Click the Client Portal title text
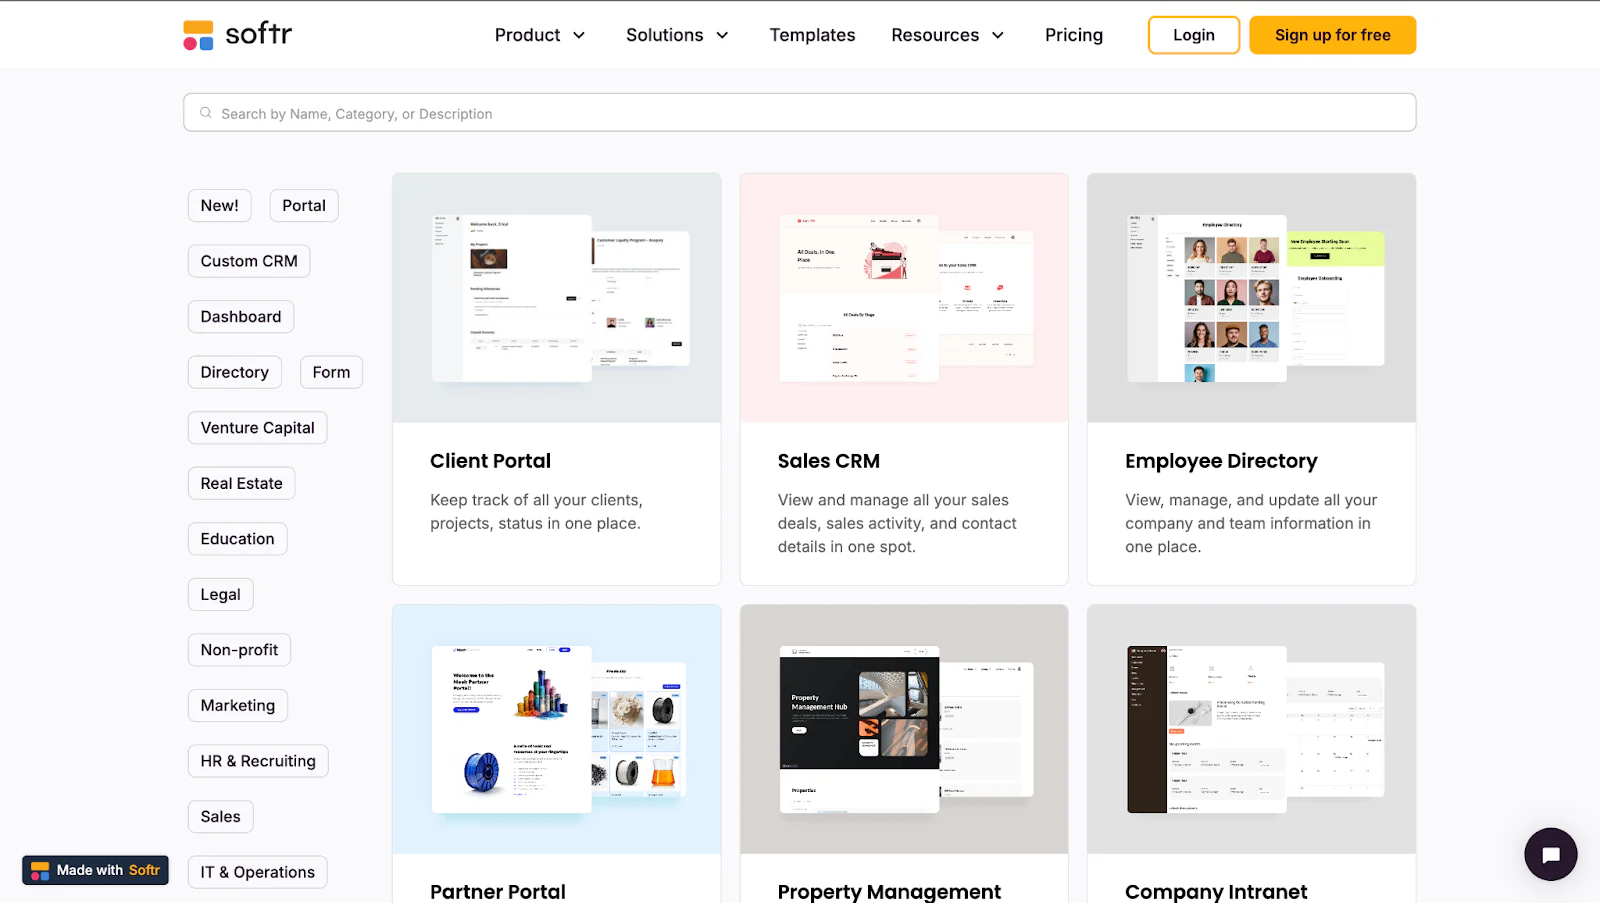Screen dimensions: 1600x903 [x=490, y=461]
